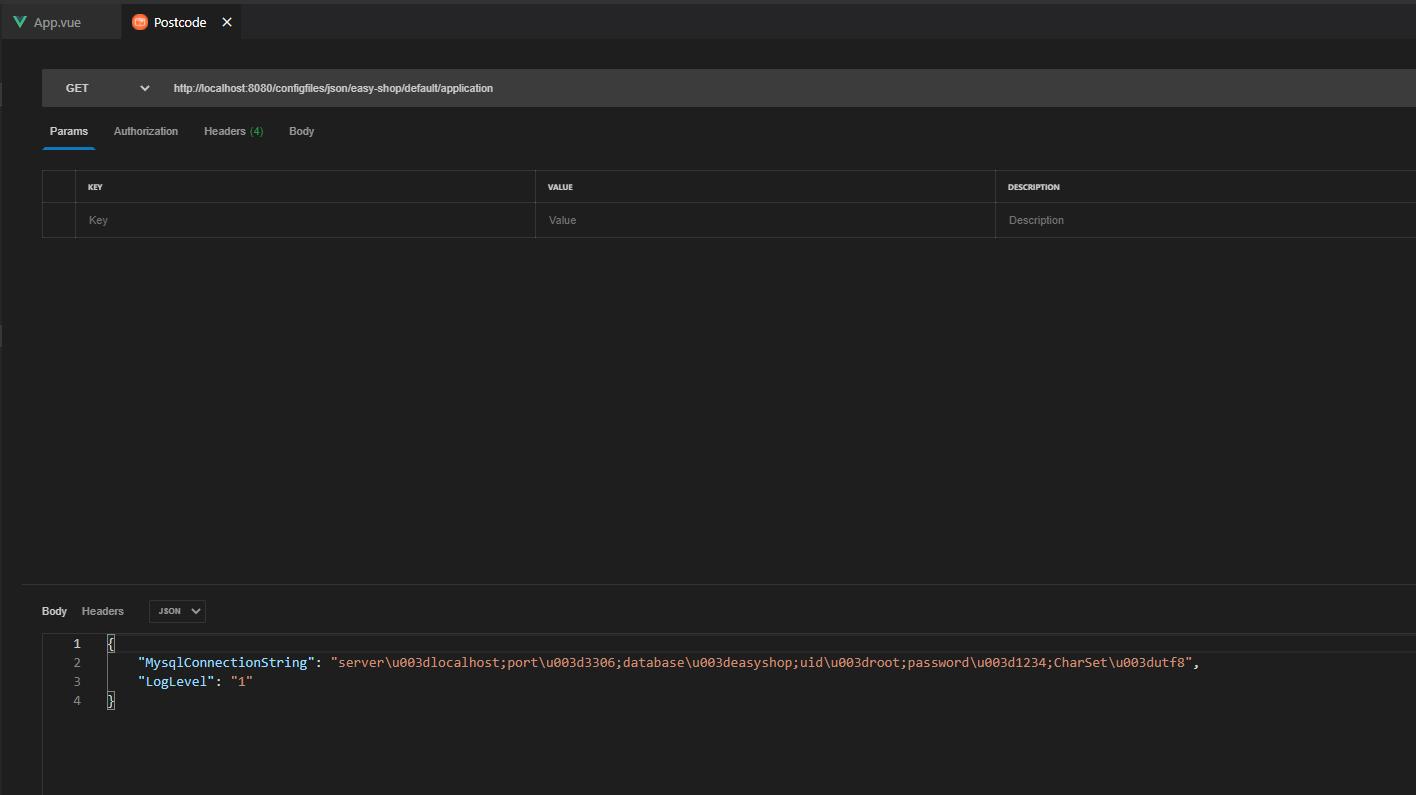Select the Postcode editor tab

180,22
